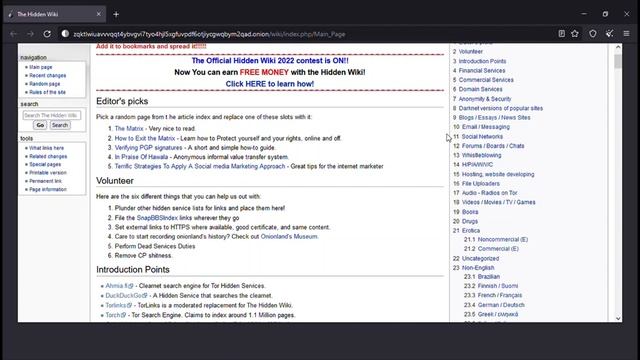Jump to Non-English section

tap(478, 268)
